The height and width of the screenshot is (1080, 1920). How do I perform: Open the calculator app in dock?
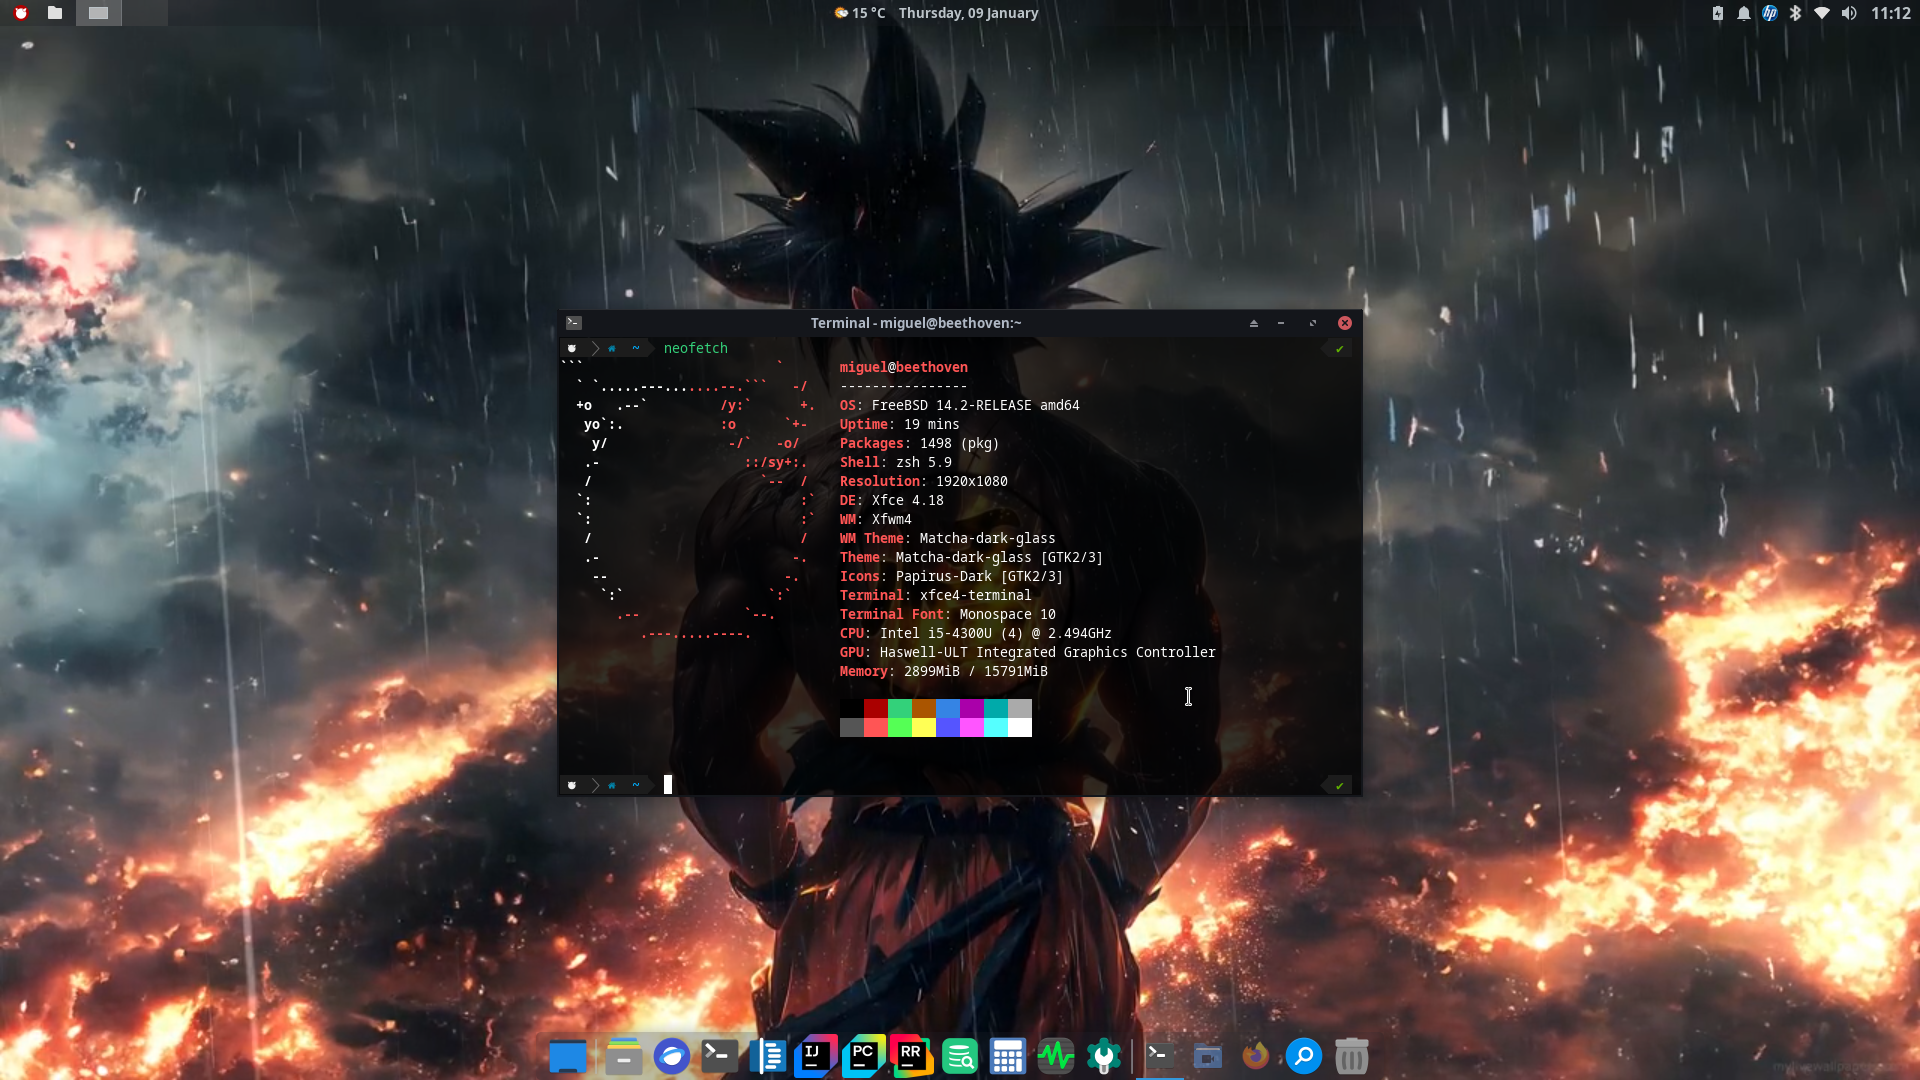pos(1007,1056)
